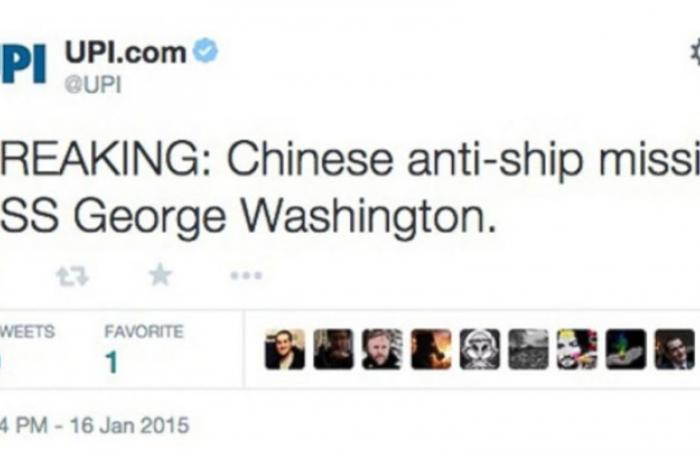Click third avatar of bearded man

pos(382,349)
